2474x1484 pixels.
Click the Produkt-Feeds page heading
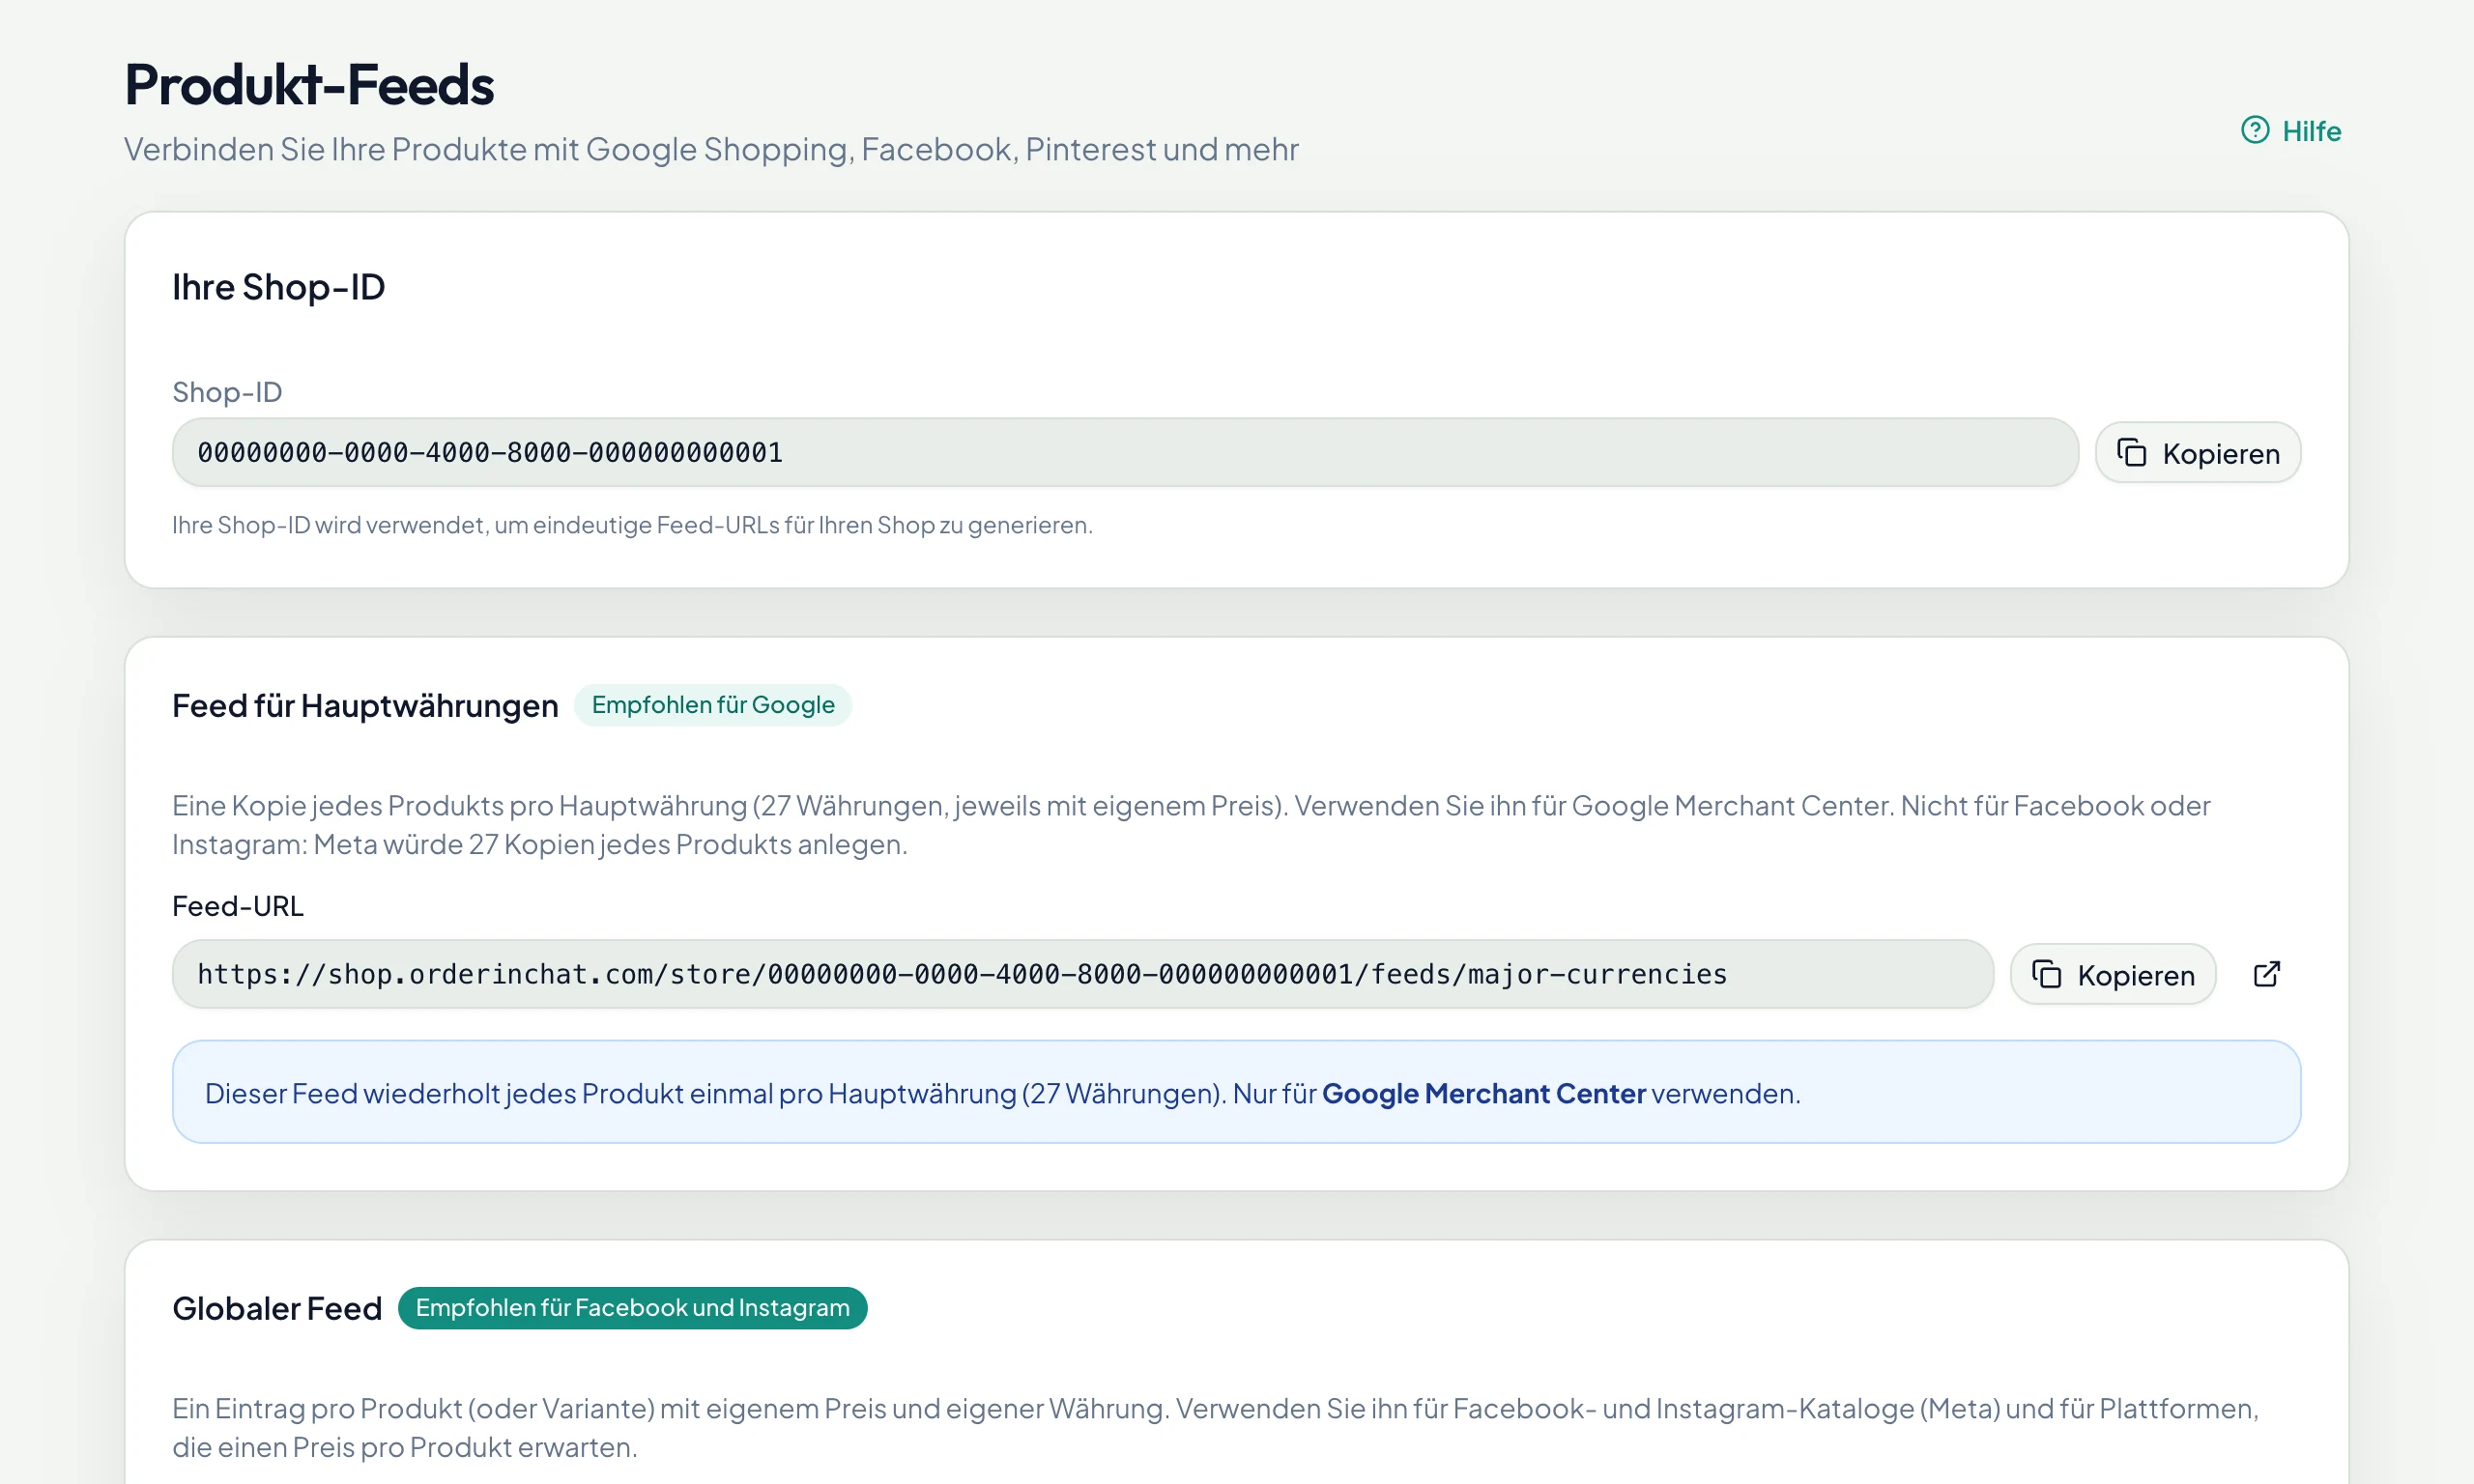tap(309, 84)
